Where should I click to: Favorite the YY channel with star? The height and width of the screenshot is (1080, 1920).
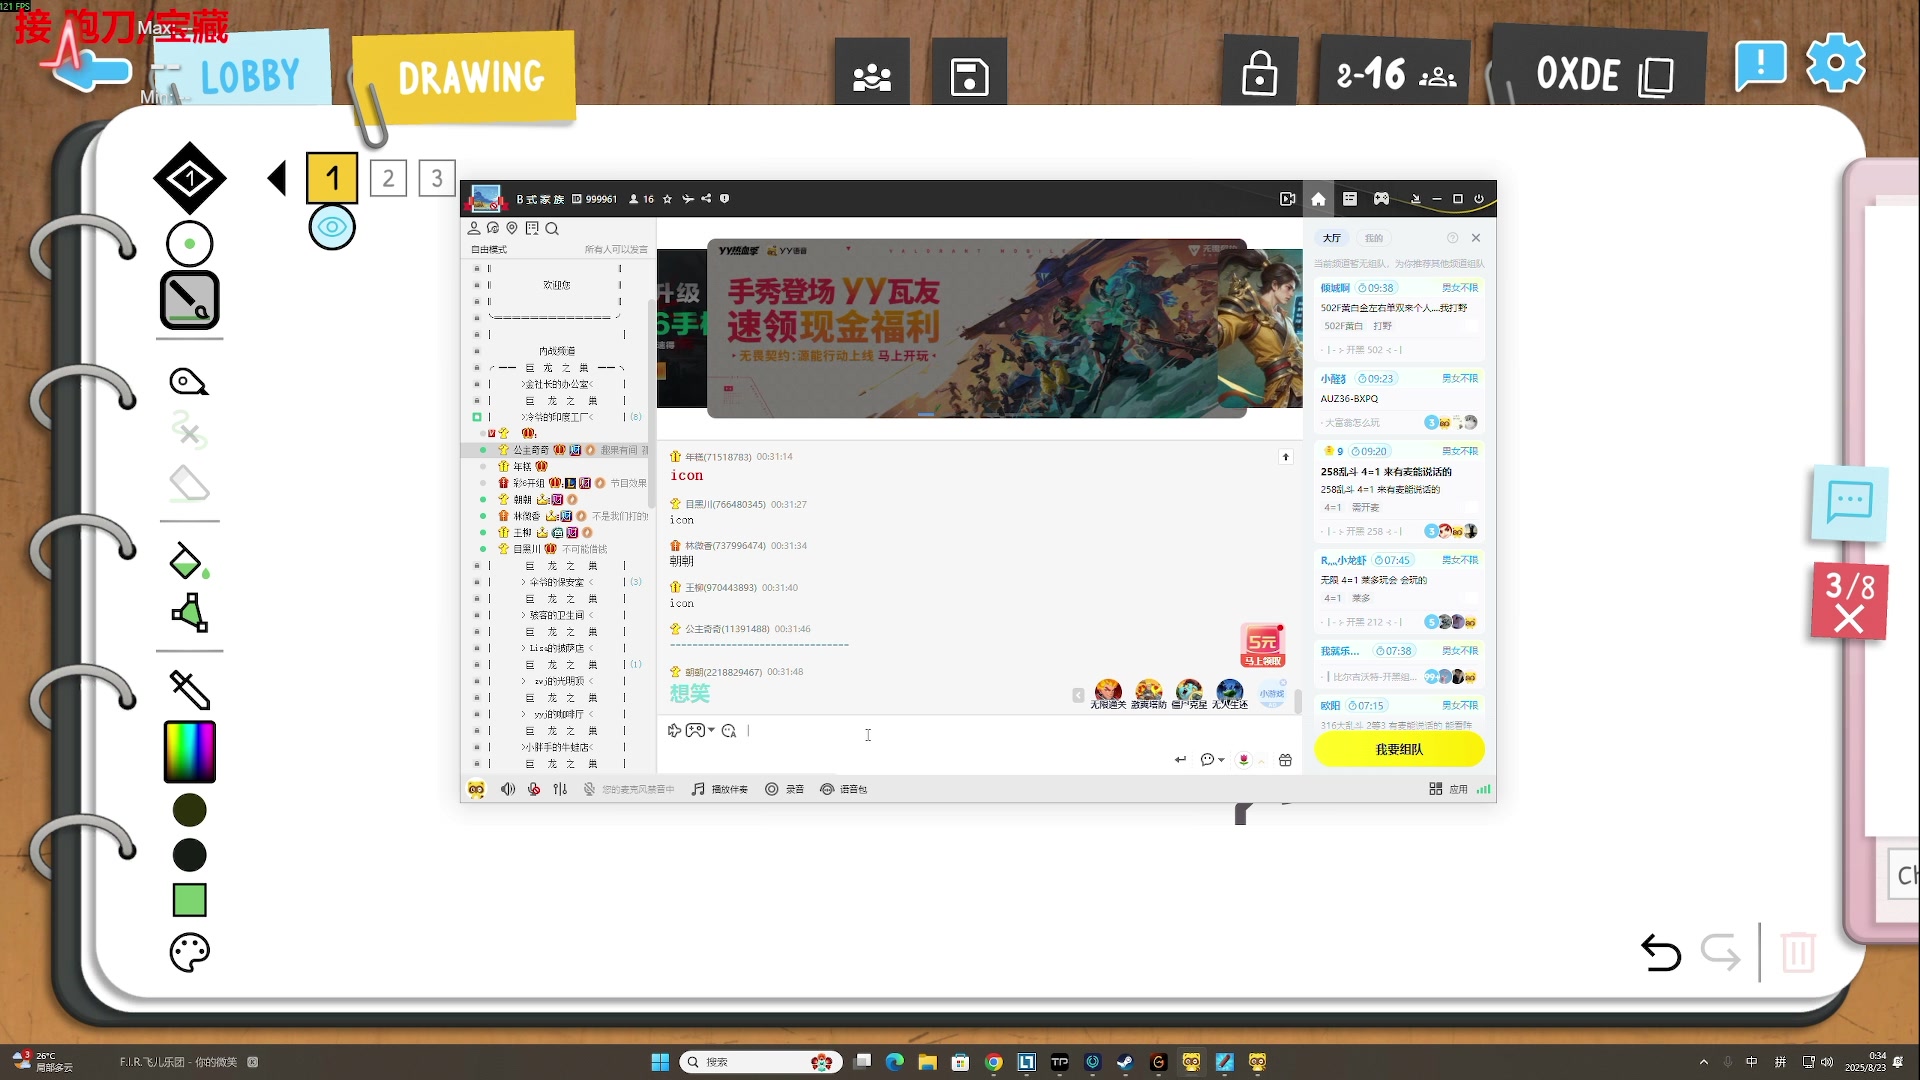point(667,199)
